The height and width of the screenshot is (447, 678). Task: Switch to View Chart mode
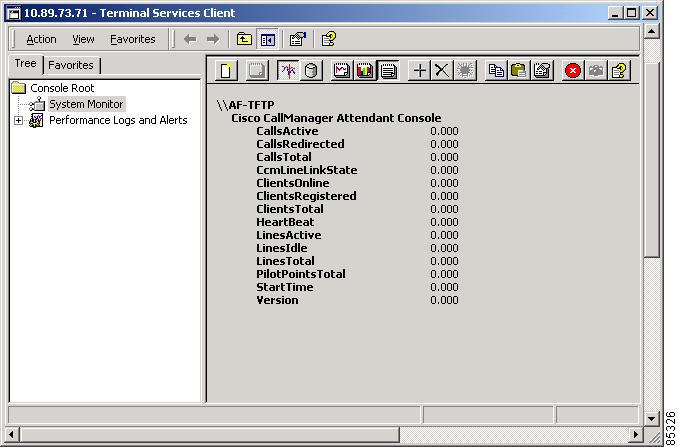tap(342, 70)
